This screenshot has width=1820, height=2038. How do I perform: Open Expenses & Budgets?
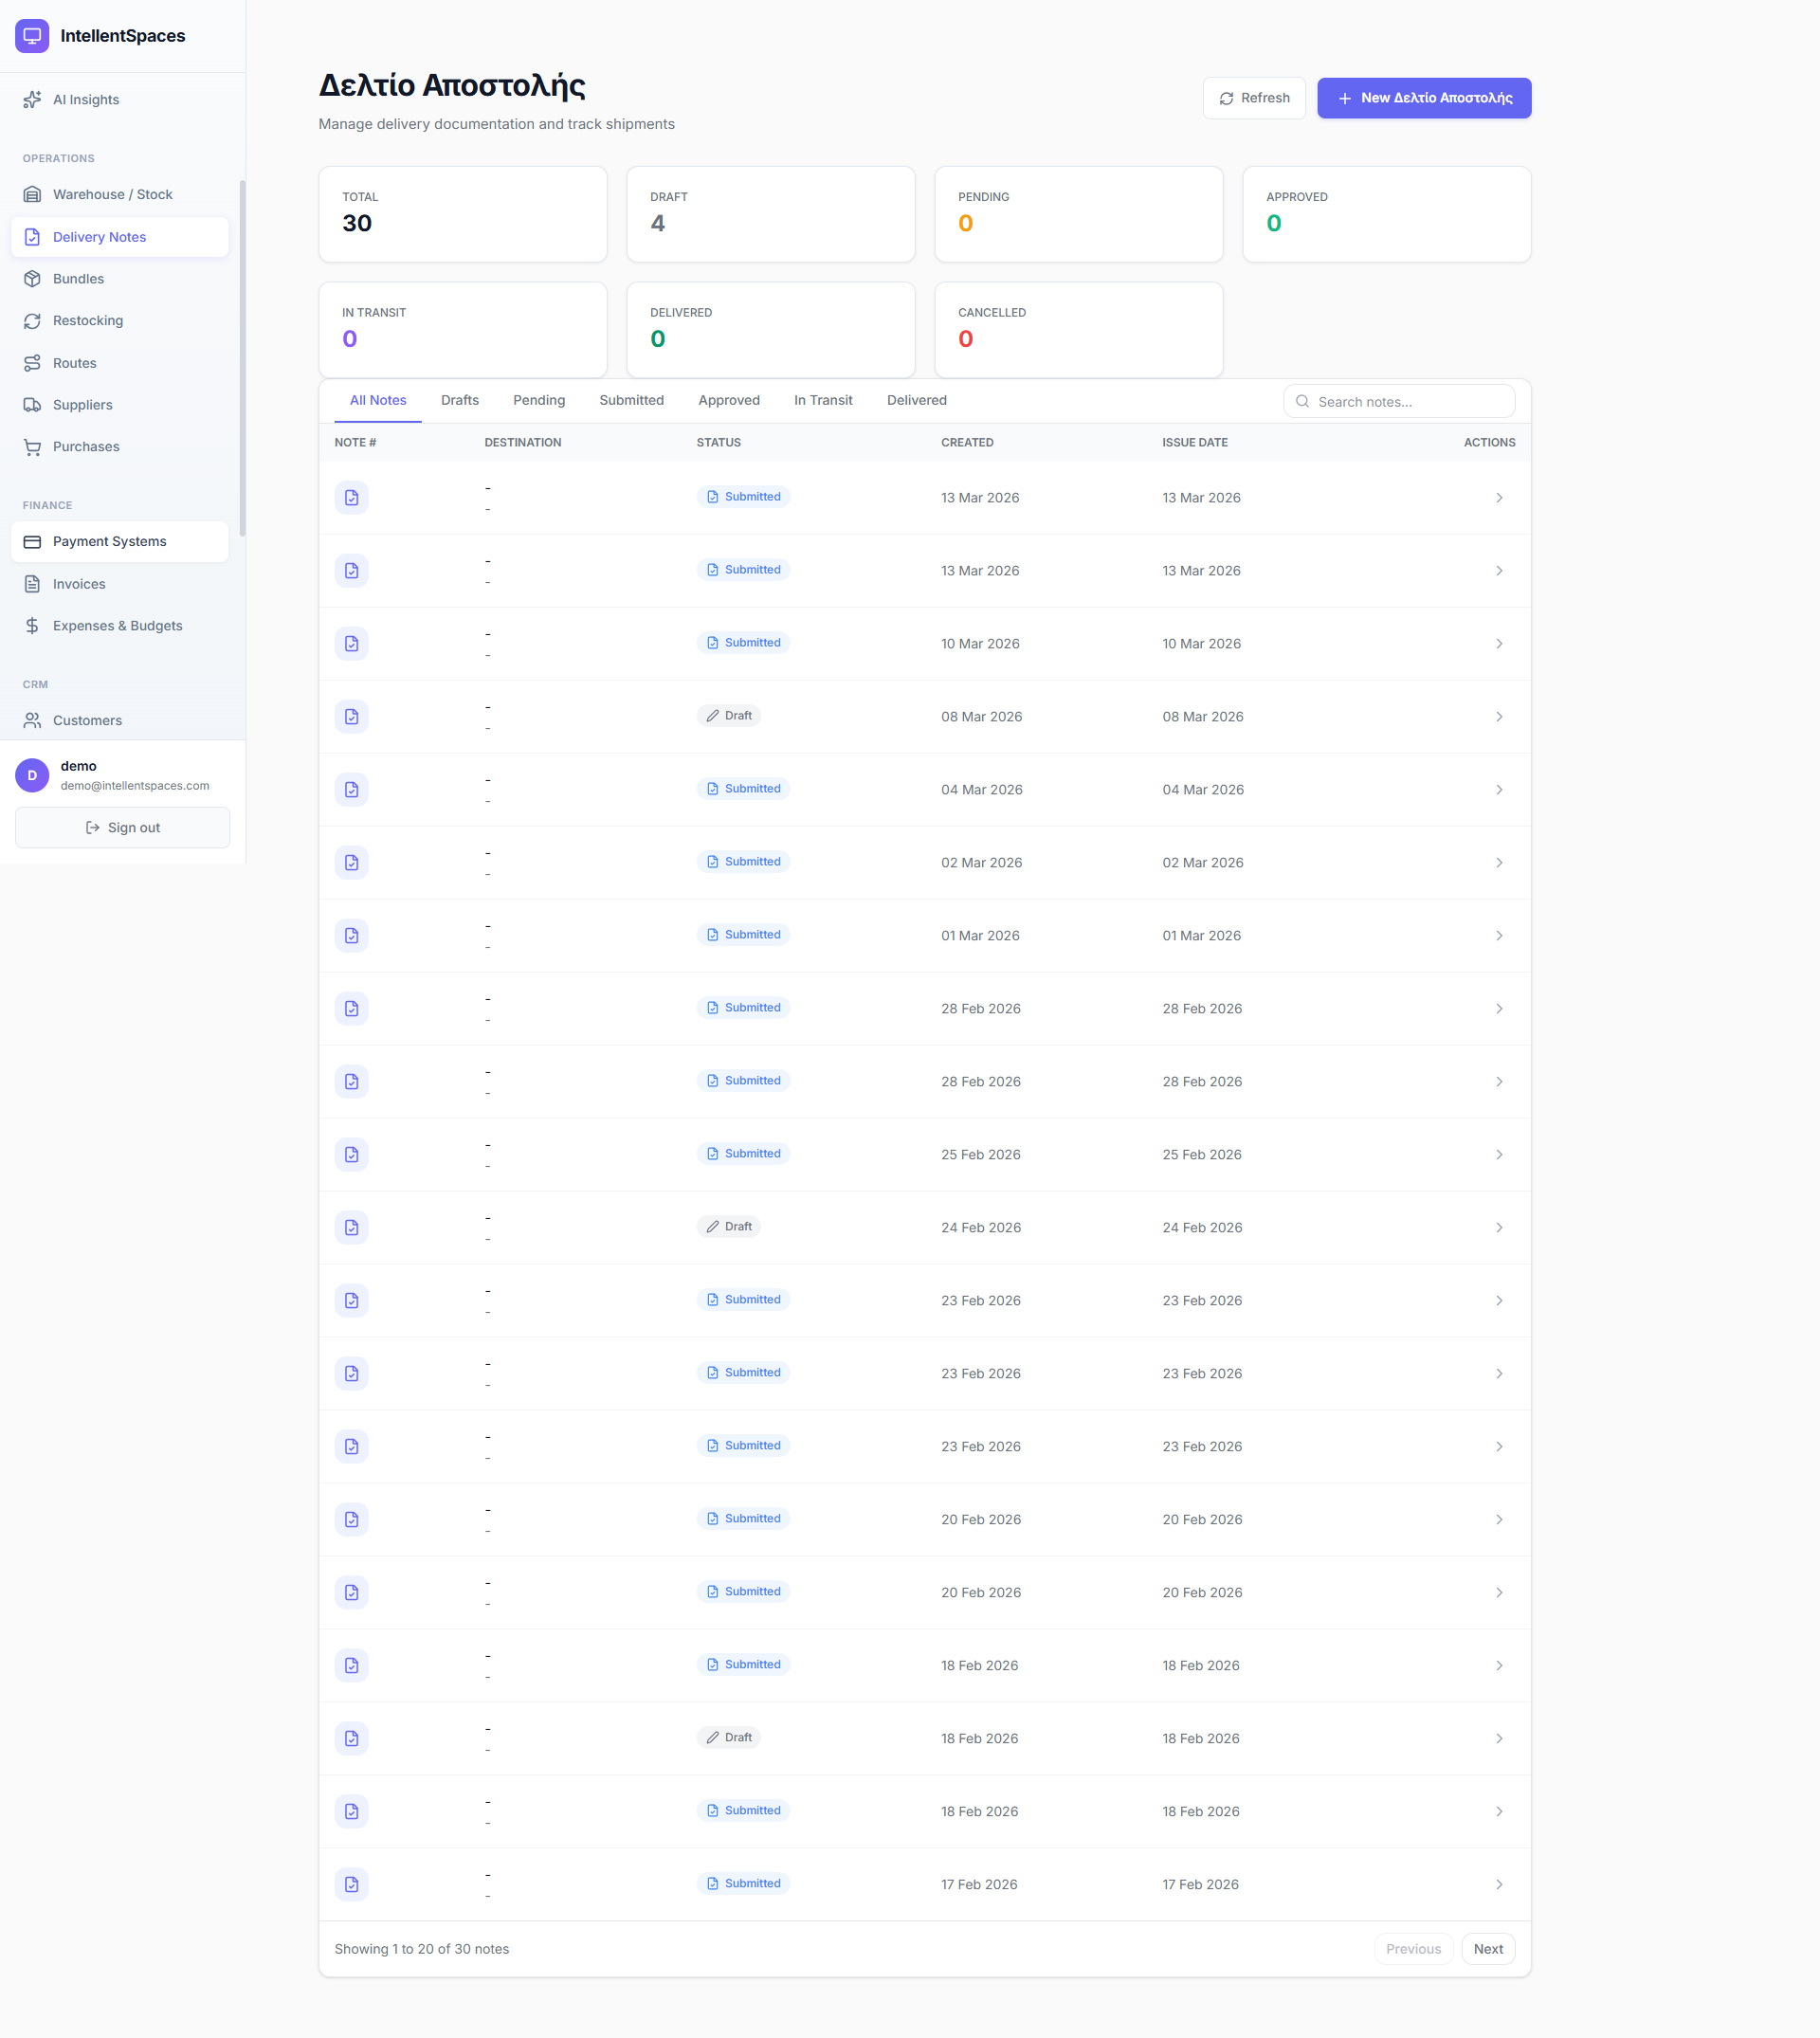click(120, 626)
